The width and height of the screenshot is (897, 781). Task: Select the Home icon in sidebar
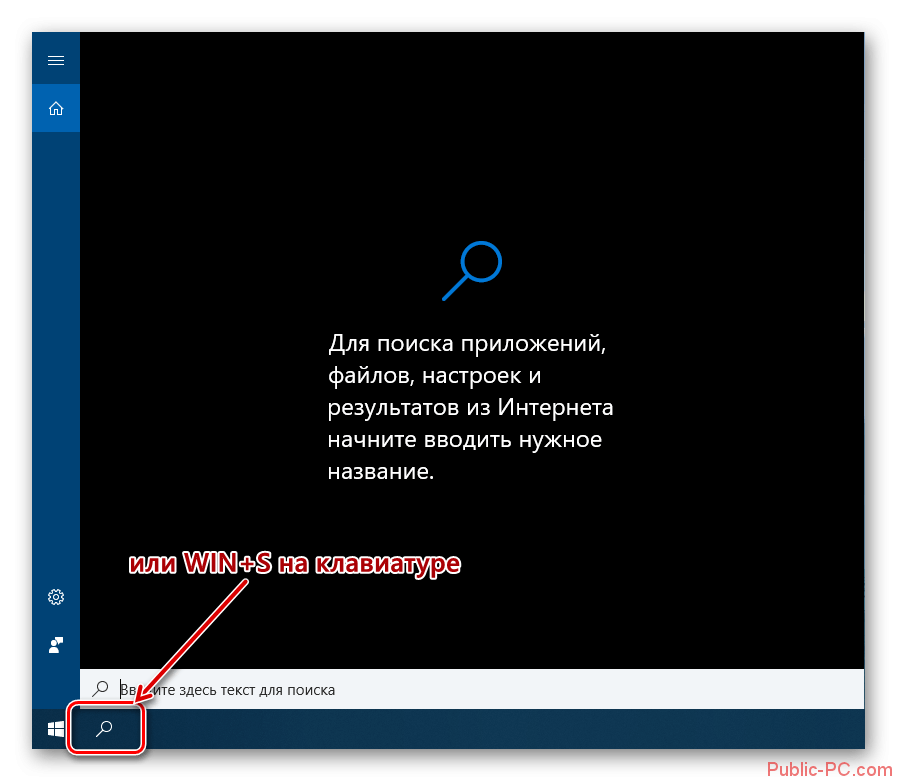point(55,108)
